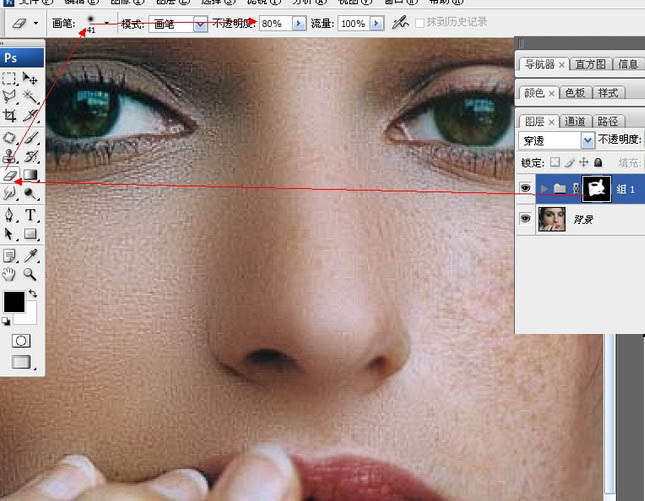The height and width of the screenshot is (501, 645).
Task: Select the Patch healing tool
Action: click(x=9, y=138)
